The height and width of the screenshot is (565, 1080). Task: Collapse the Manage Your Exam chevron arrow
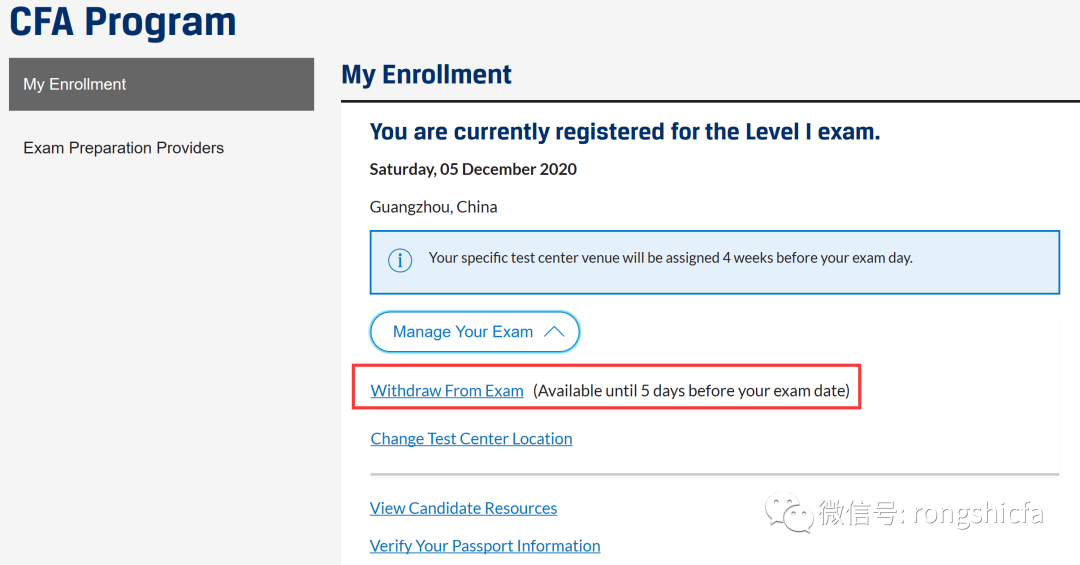[555, 332]
